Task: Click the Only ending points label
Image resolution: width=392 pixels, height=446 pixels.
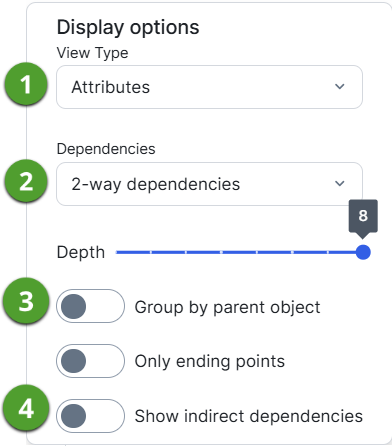Action: point(210,362)
